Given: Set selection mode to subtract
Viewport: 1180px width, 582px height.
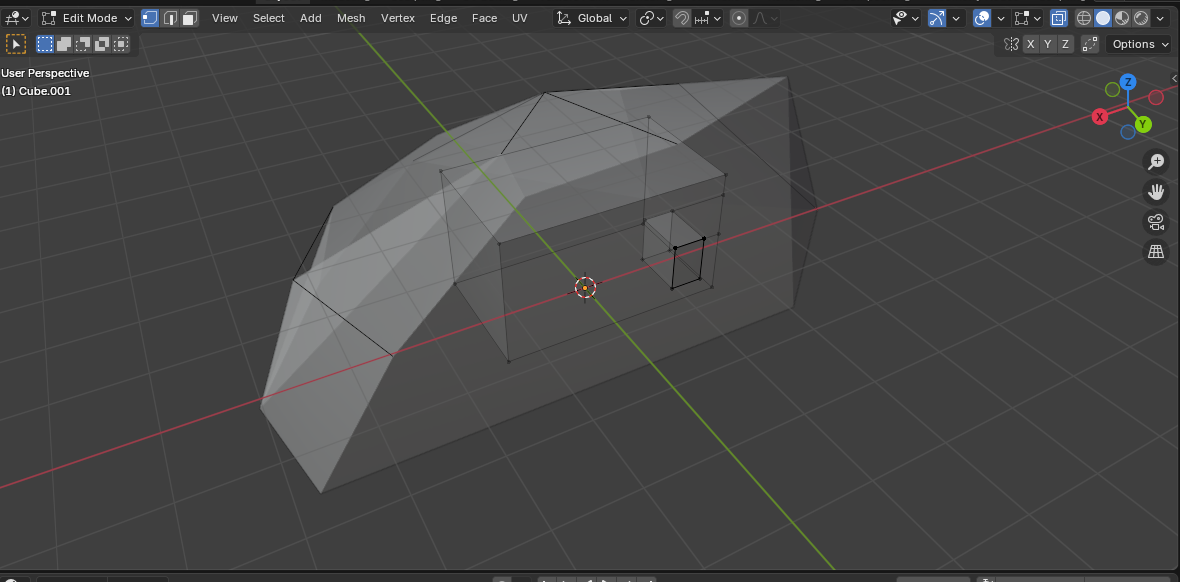Looking at the screenshot, I should click(x=83, y=44).
